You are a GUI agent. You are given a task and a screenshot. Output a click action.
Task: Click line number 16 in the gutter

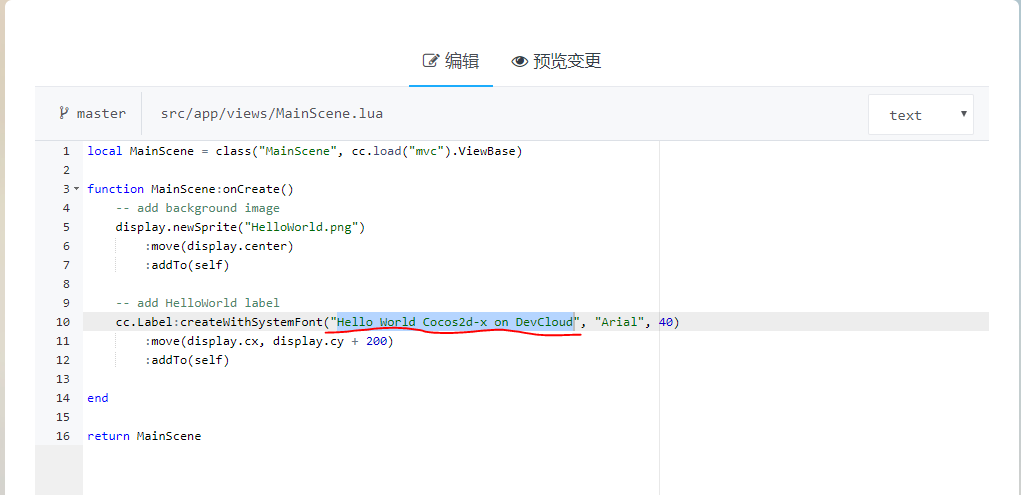(x=63, y=436)
